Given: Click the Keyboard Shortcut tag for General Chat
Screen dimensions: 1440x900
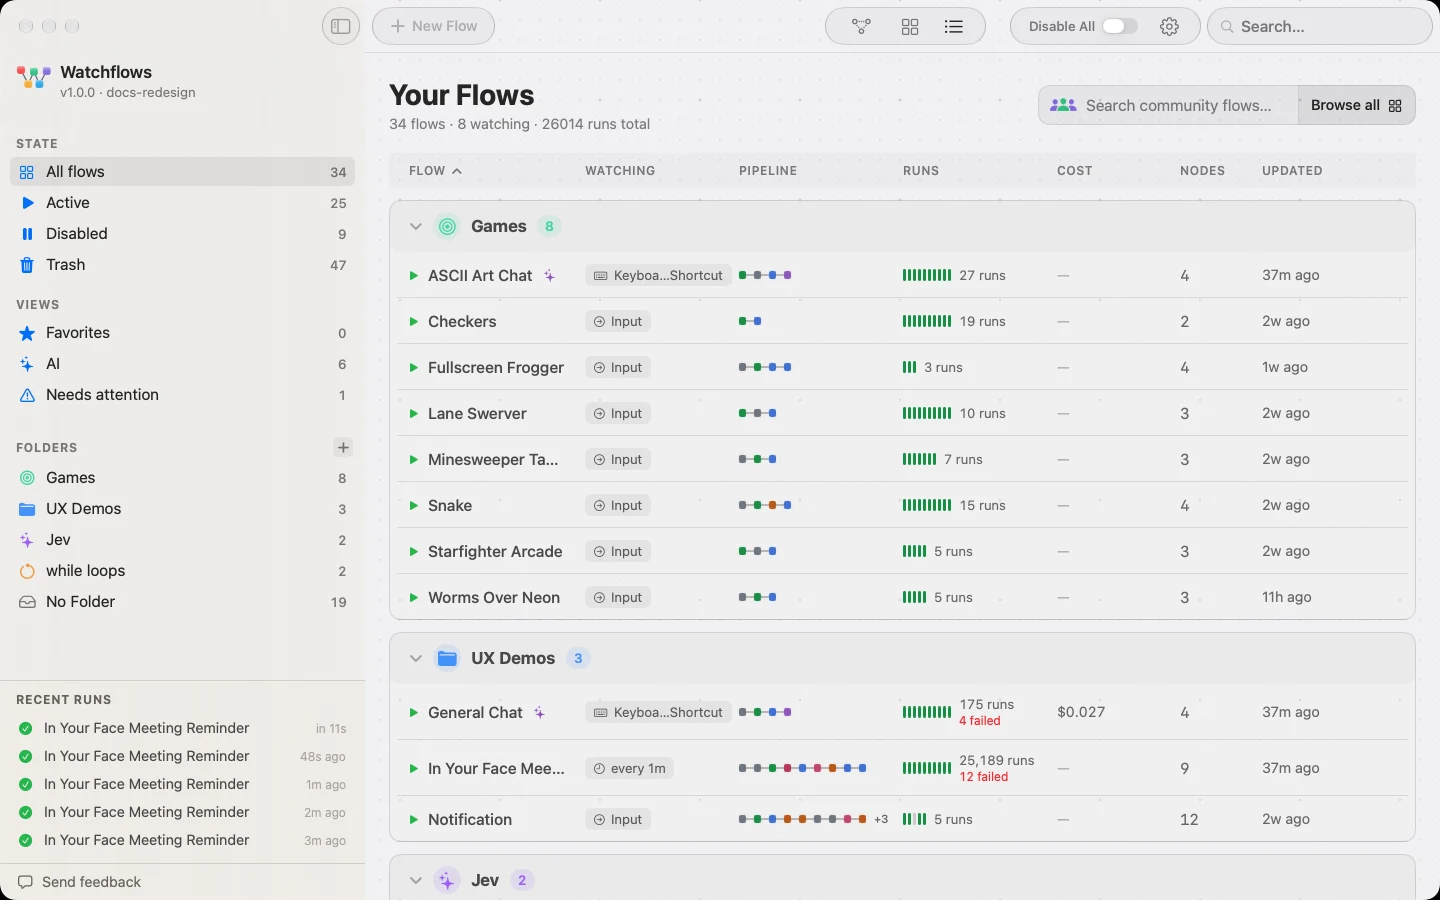Looking at the screenshot, I should [658, 712].
